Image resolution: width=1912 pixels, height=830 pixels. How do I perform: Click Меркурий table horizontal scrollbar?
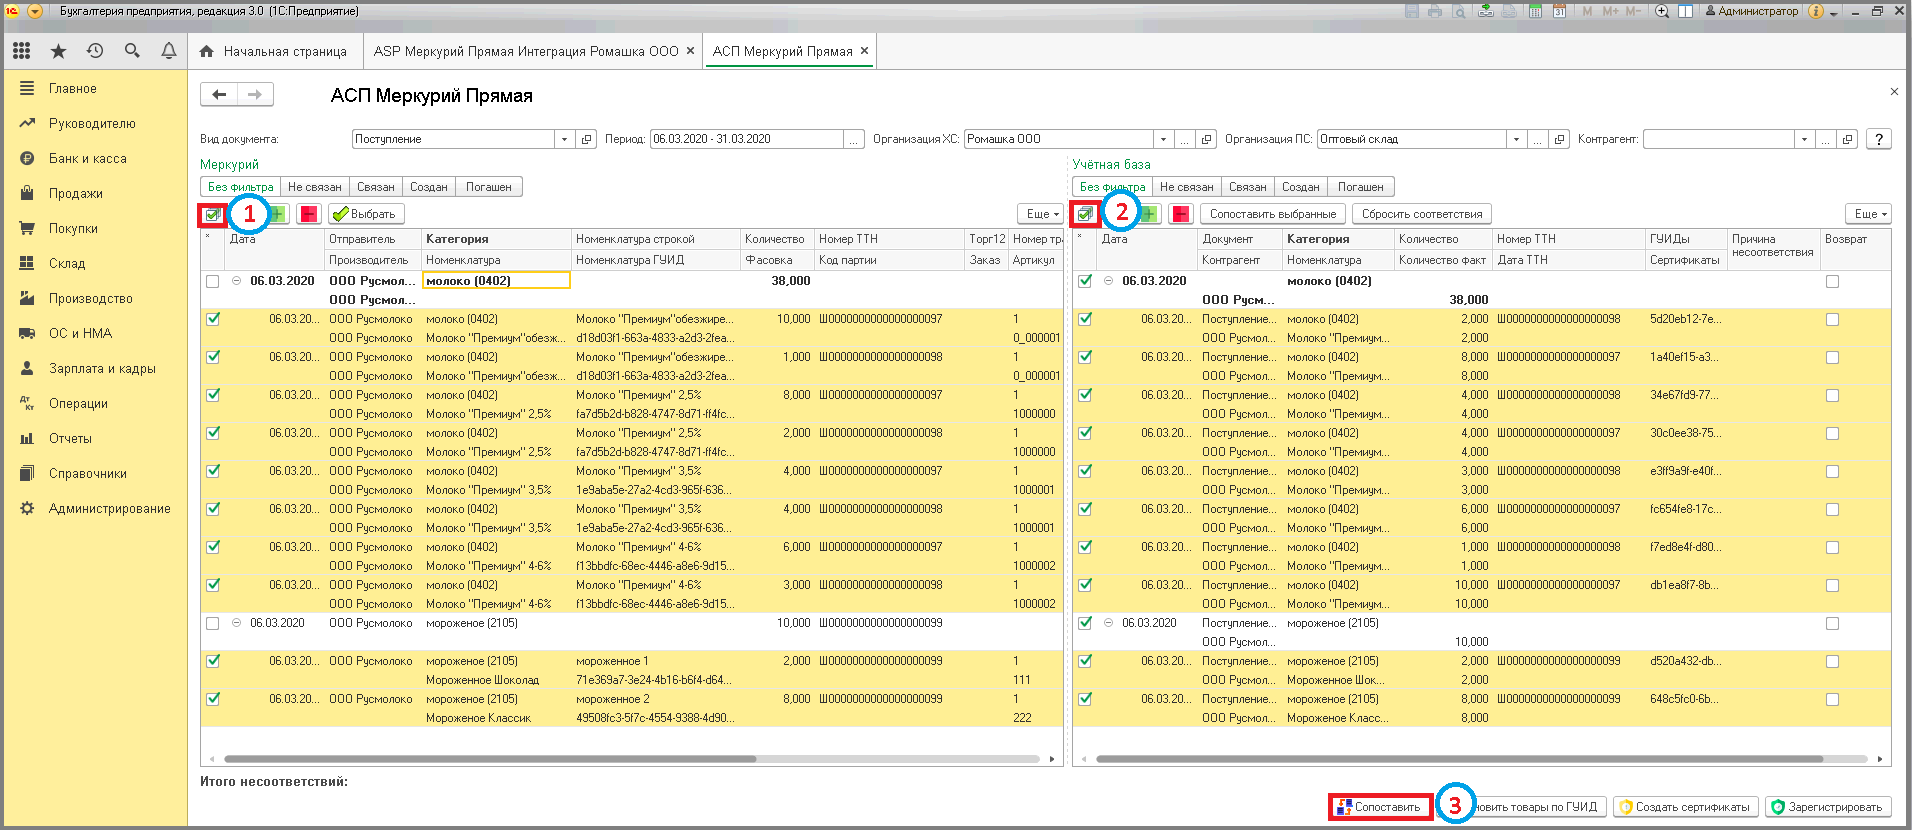[x=490, y=759]
